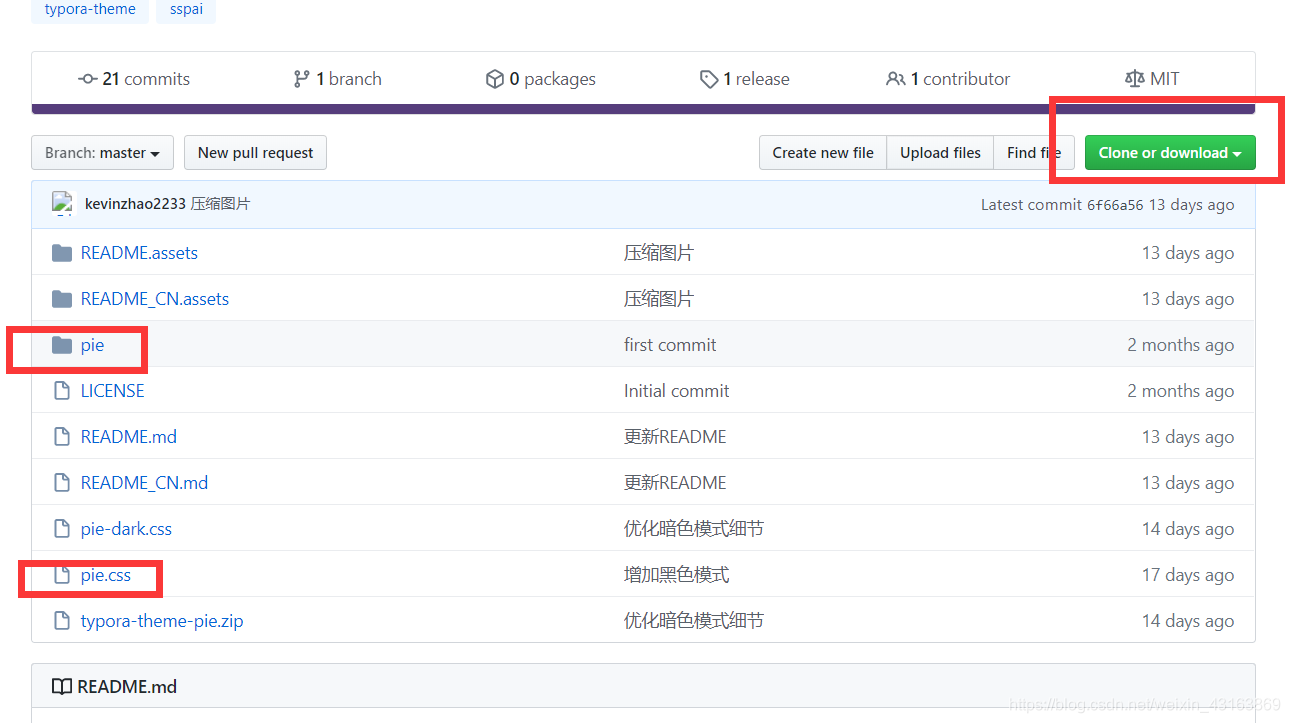Open README_CN.md's 更新README commit message
The width and height of the screenshot is (1290, 723).
675,483
